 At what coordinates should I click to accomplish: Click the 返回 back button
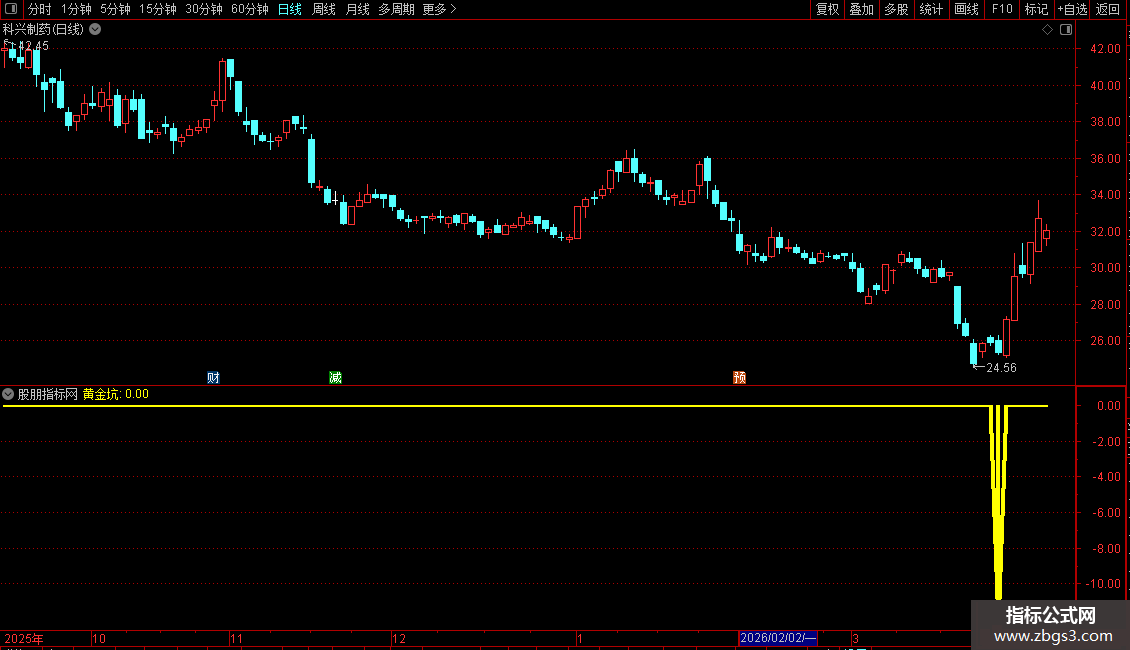(1108, 9)
